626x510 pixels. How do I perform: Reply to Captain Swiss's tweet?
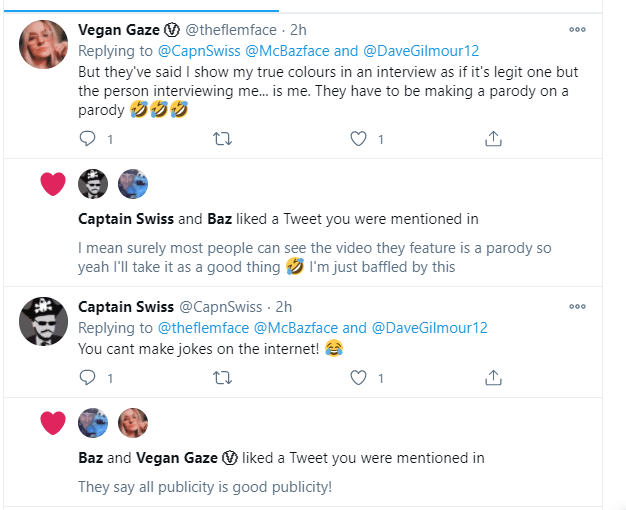click(x=87, y=377)
